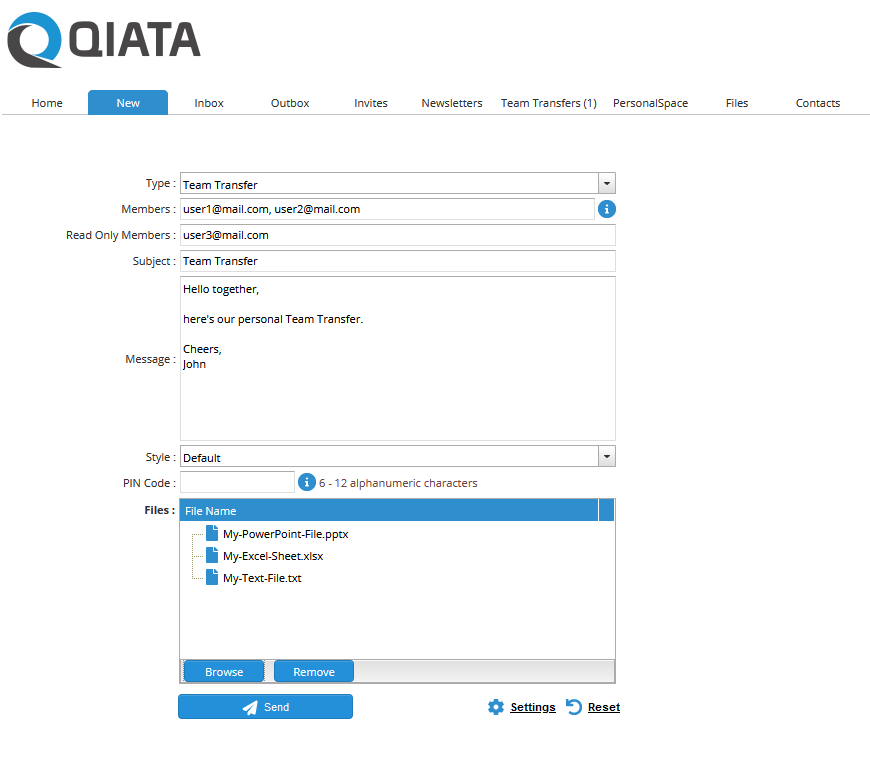
Task: Click the QIATA logo
Action: (104, 40)
